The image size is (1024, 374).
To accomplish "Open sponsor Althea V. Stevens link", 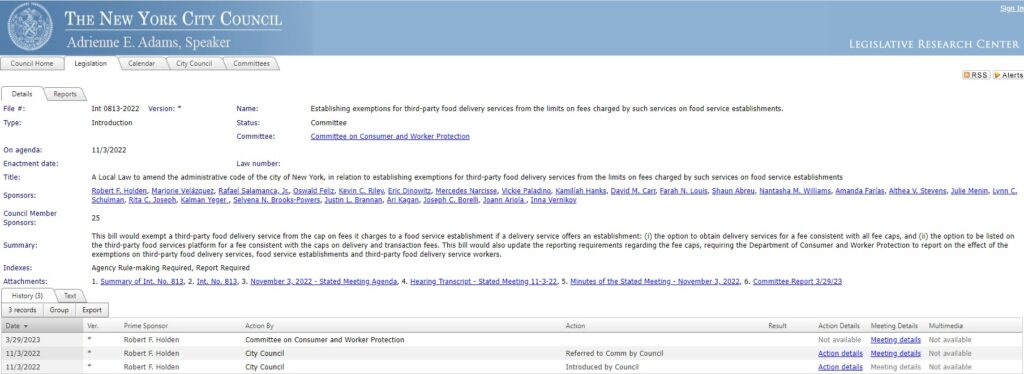I will (x=917, y=191).
